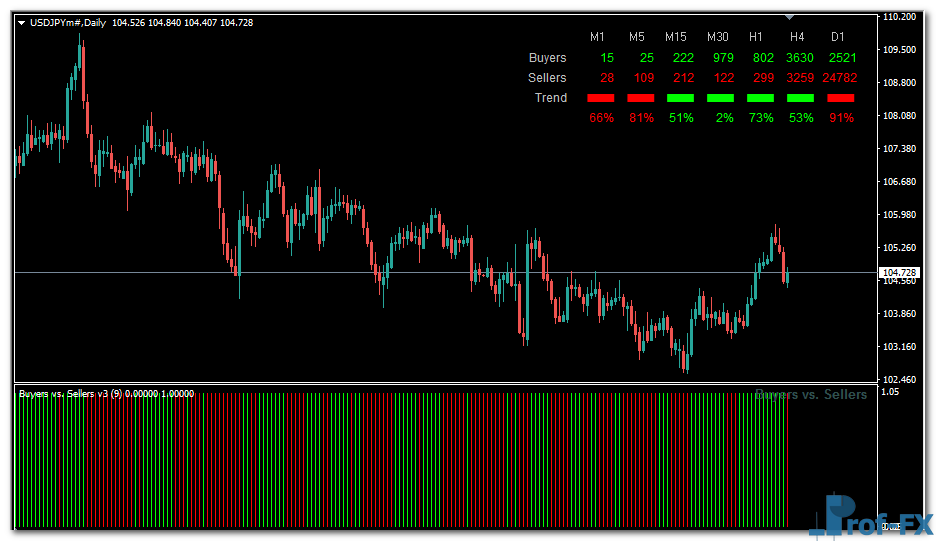Click the Buyers row label

tap(547, 58)
